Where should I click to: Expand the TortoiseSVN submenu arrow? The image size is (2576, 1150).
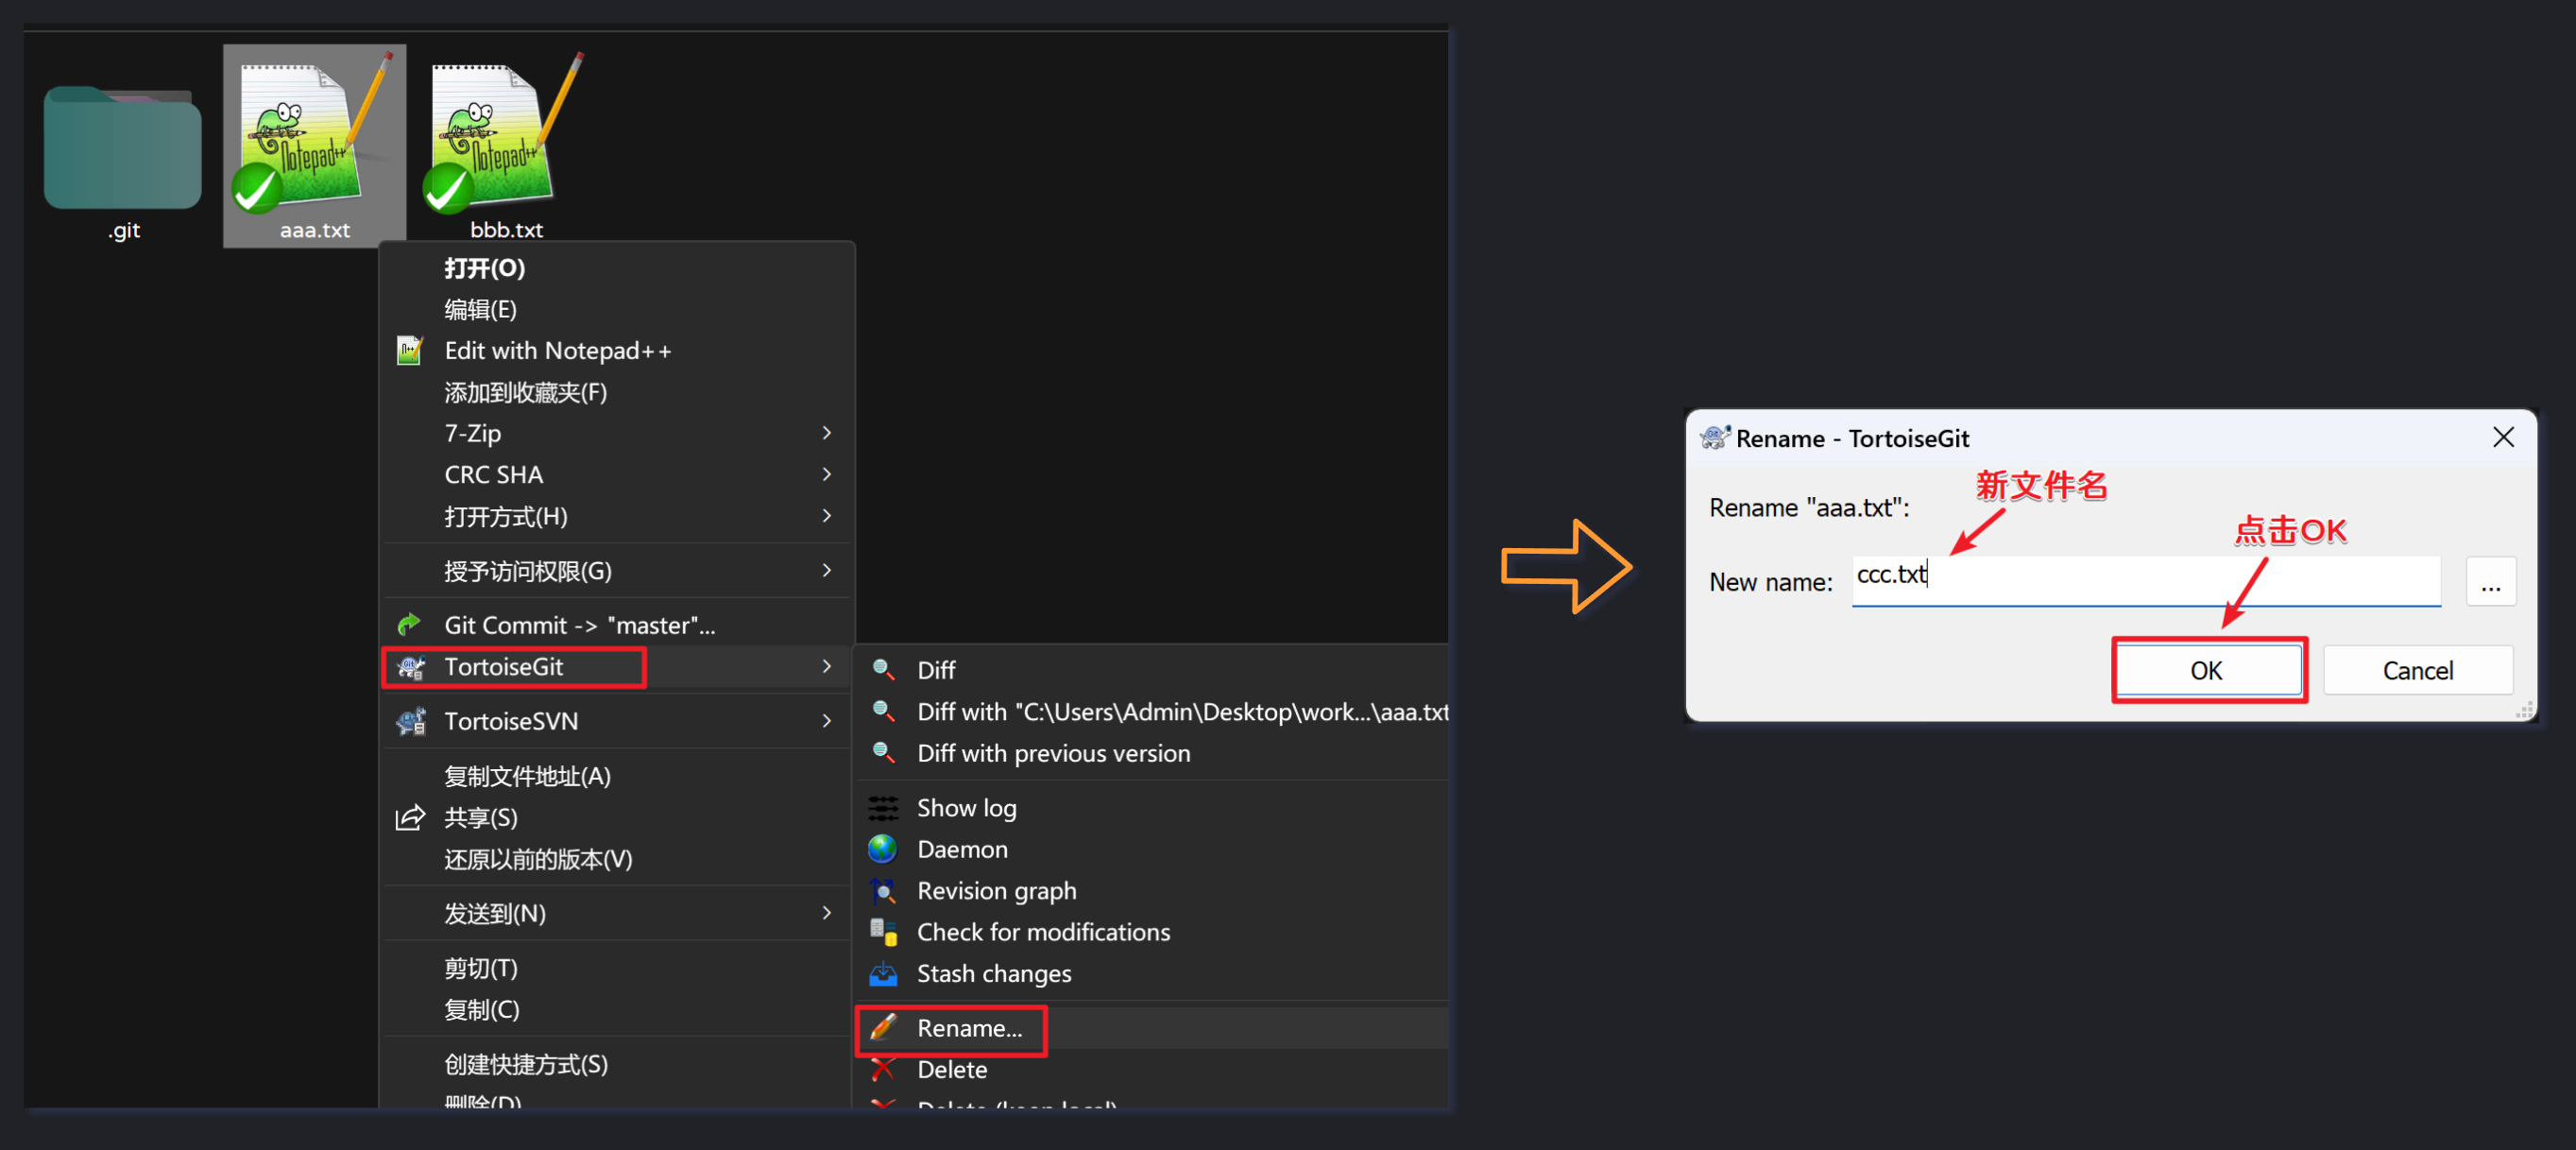[x=826, y=721]
